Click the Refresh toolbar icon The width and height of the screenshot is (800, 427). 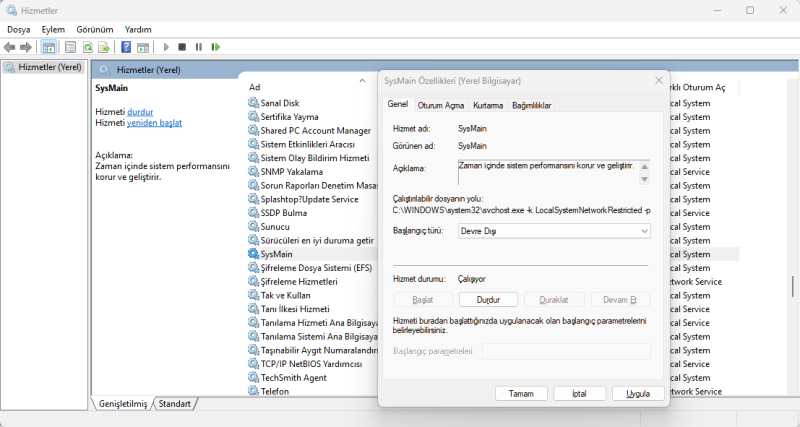(88, 47)
